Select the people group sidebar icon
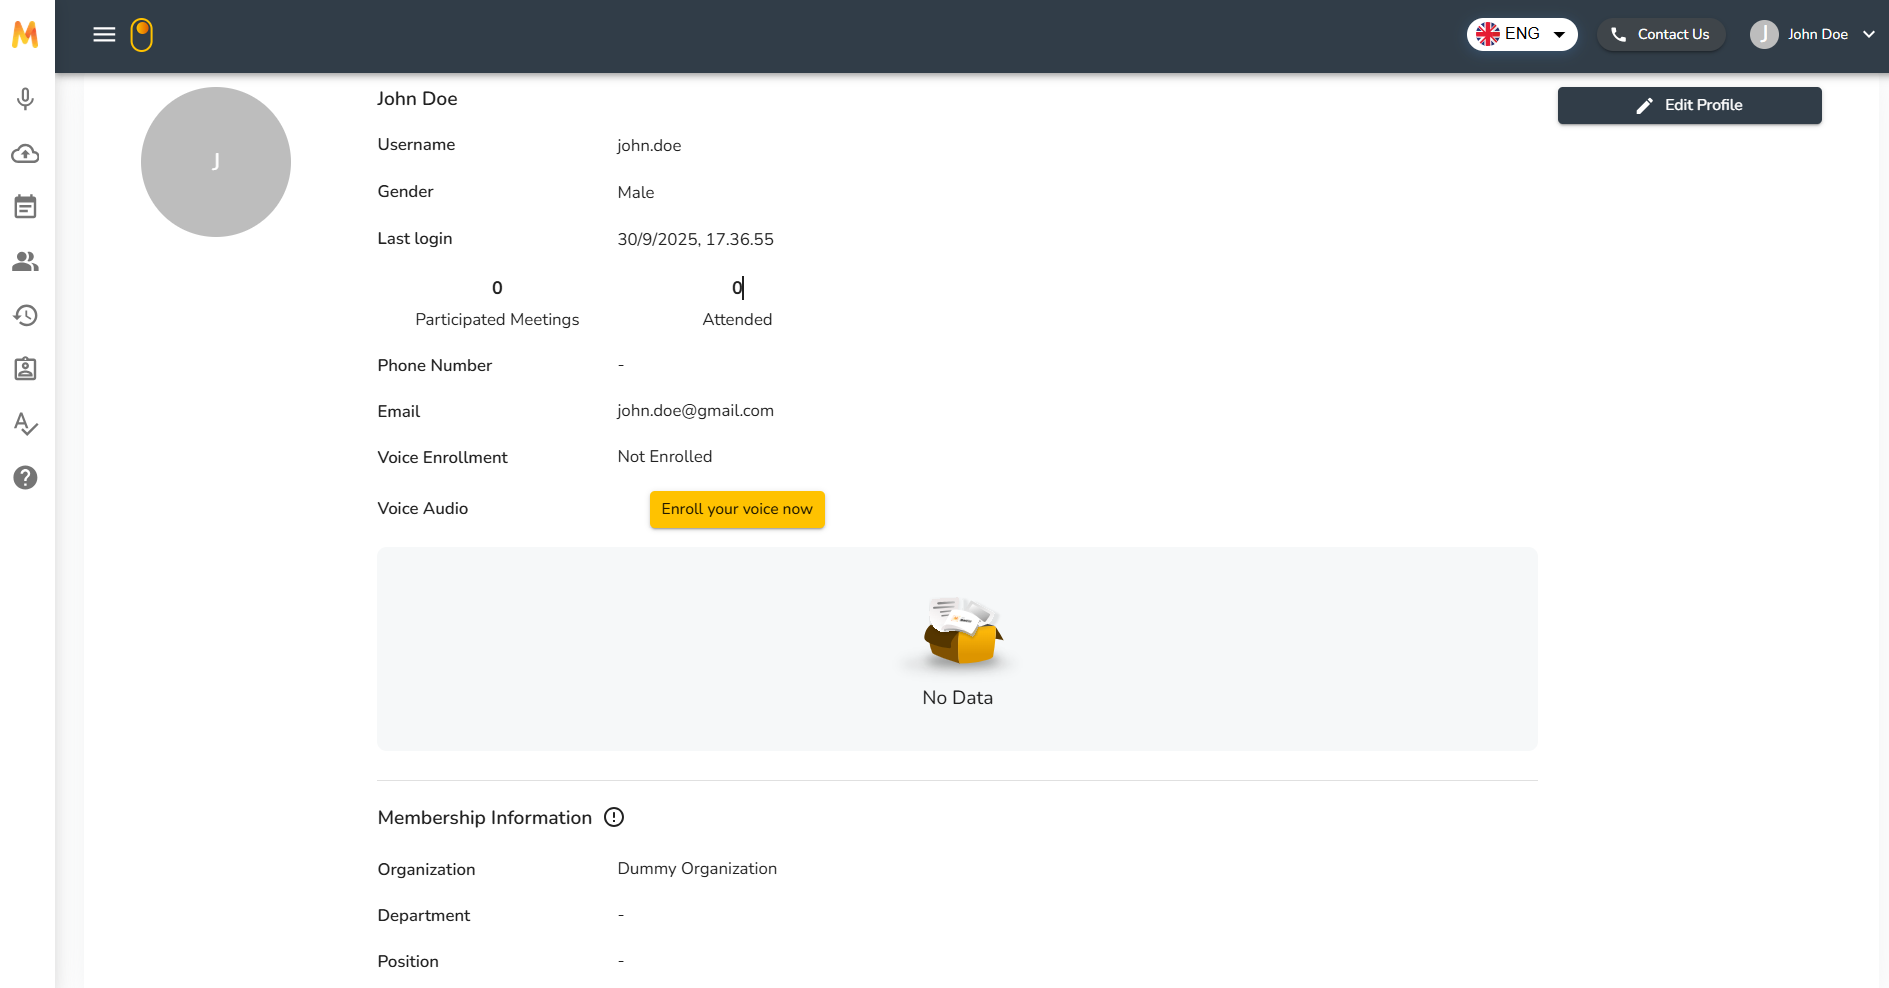The image size is (1889, 988). point(26,261)
